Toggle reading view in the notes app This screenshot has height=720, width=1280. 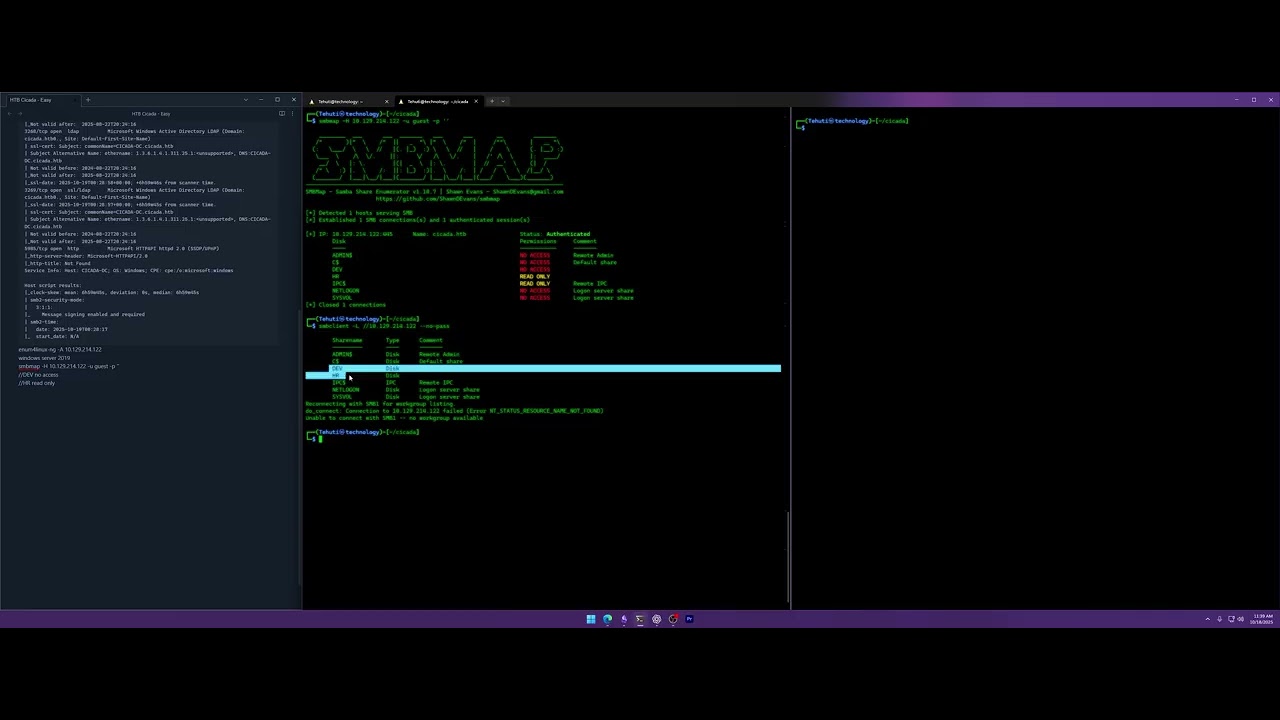coord(282,114)
